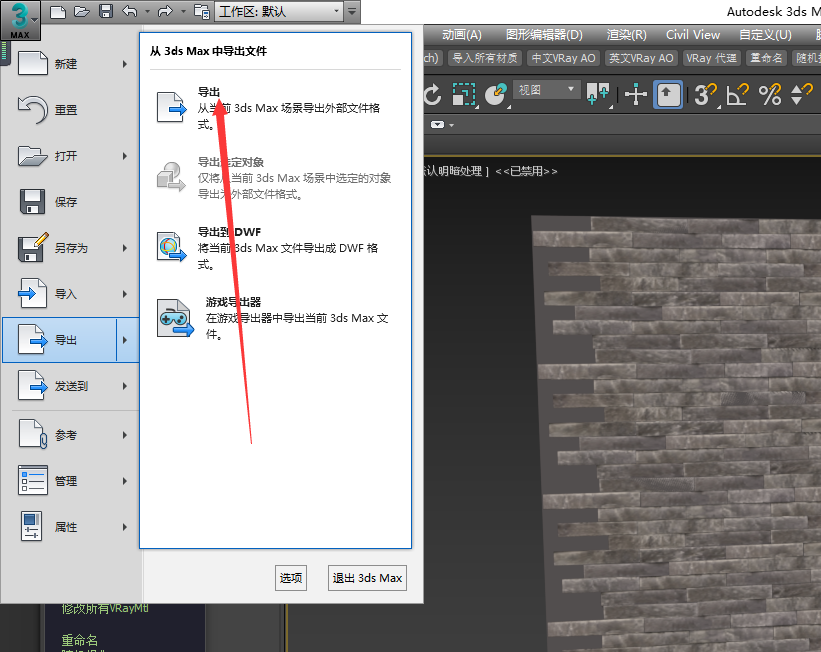Screen dimensions: 821x652
Task: Open the 自定义(U) menu
Action: point(765,35)
